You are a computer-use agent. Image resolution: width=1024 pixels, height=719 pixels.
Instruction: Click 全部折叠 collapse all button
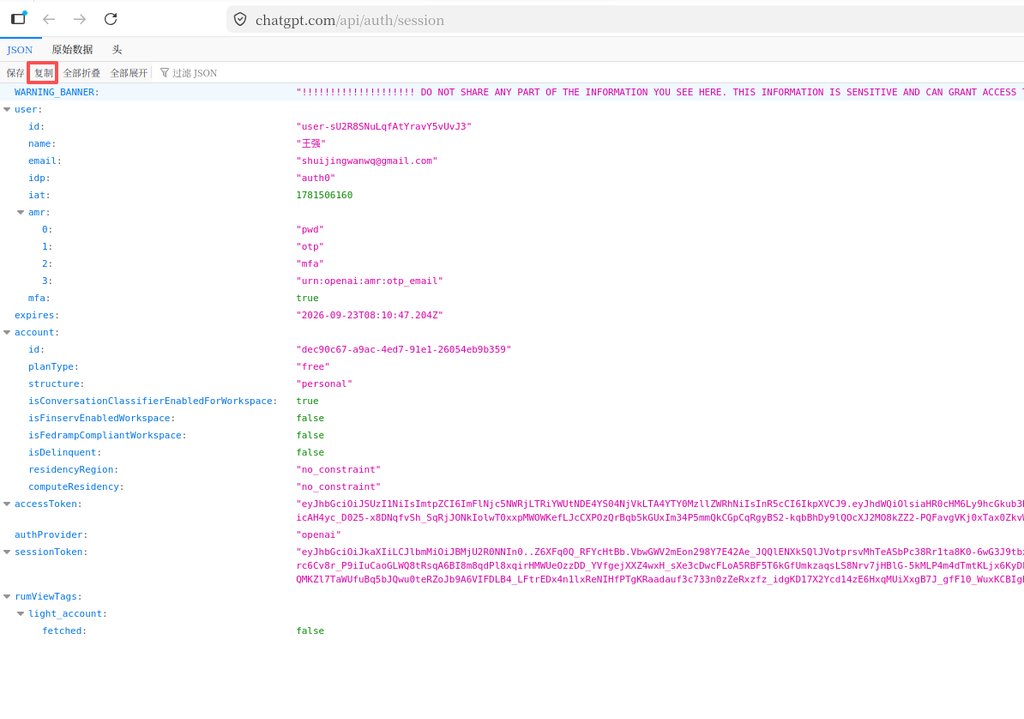click(x=82, y=73)
